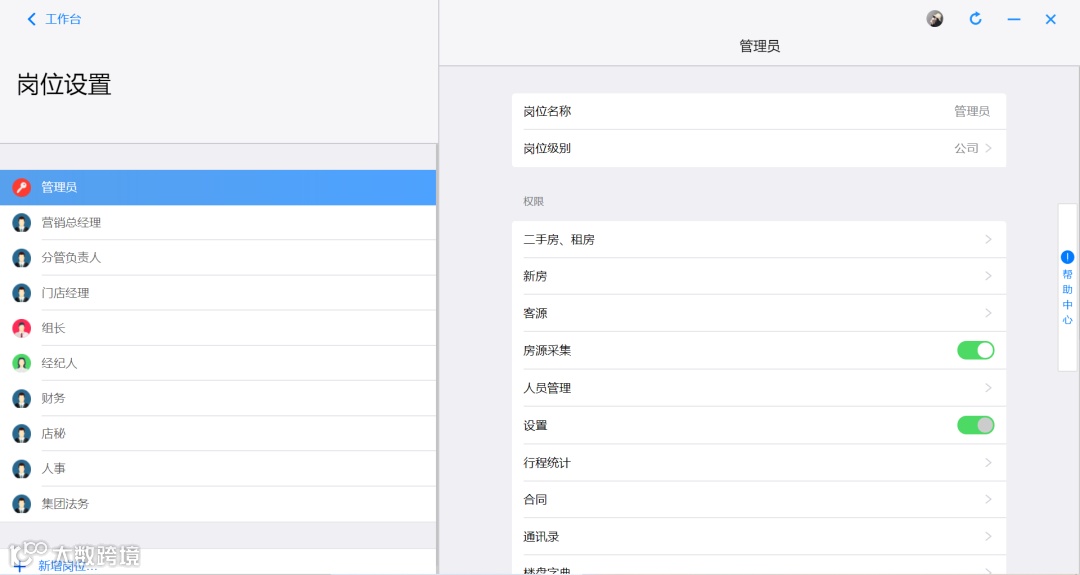Close the window with the X icon
The height and width of the screenshot is (575, 1080).
tap(1050, 19)
